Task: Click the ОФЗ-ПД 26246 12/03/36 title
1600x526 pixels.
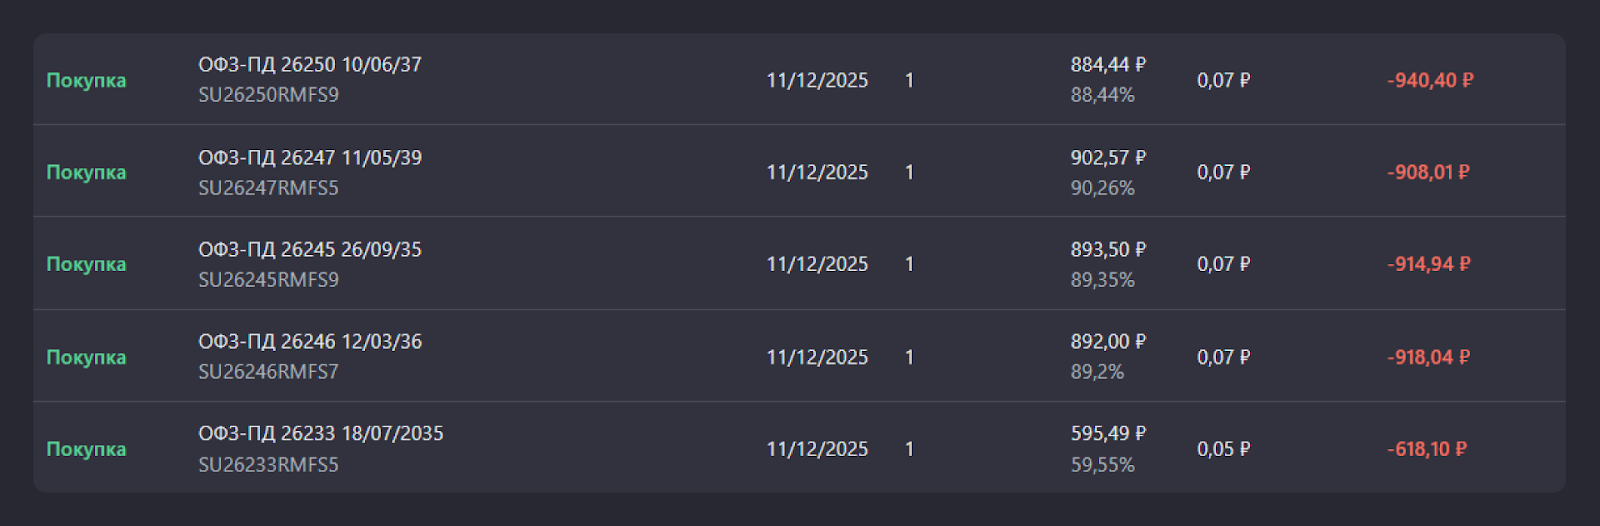Action: coord(309,342)
